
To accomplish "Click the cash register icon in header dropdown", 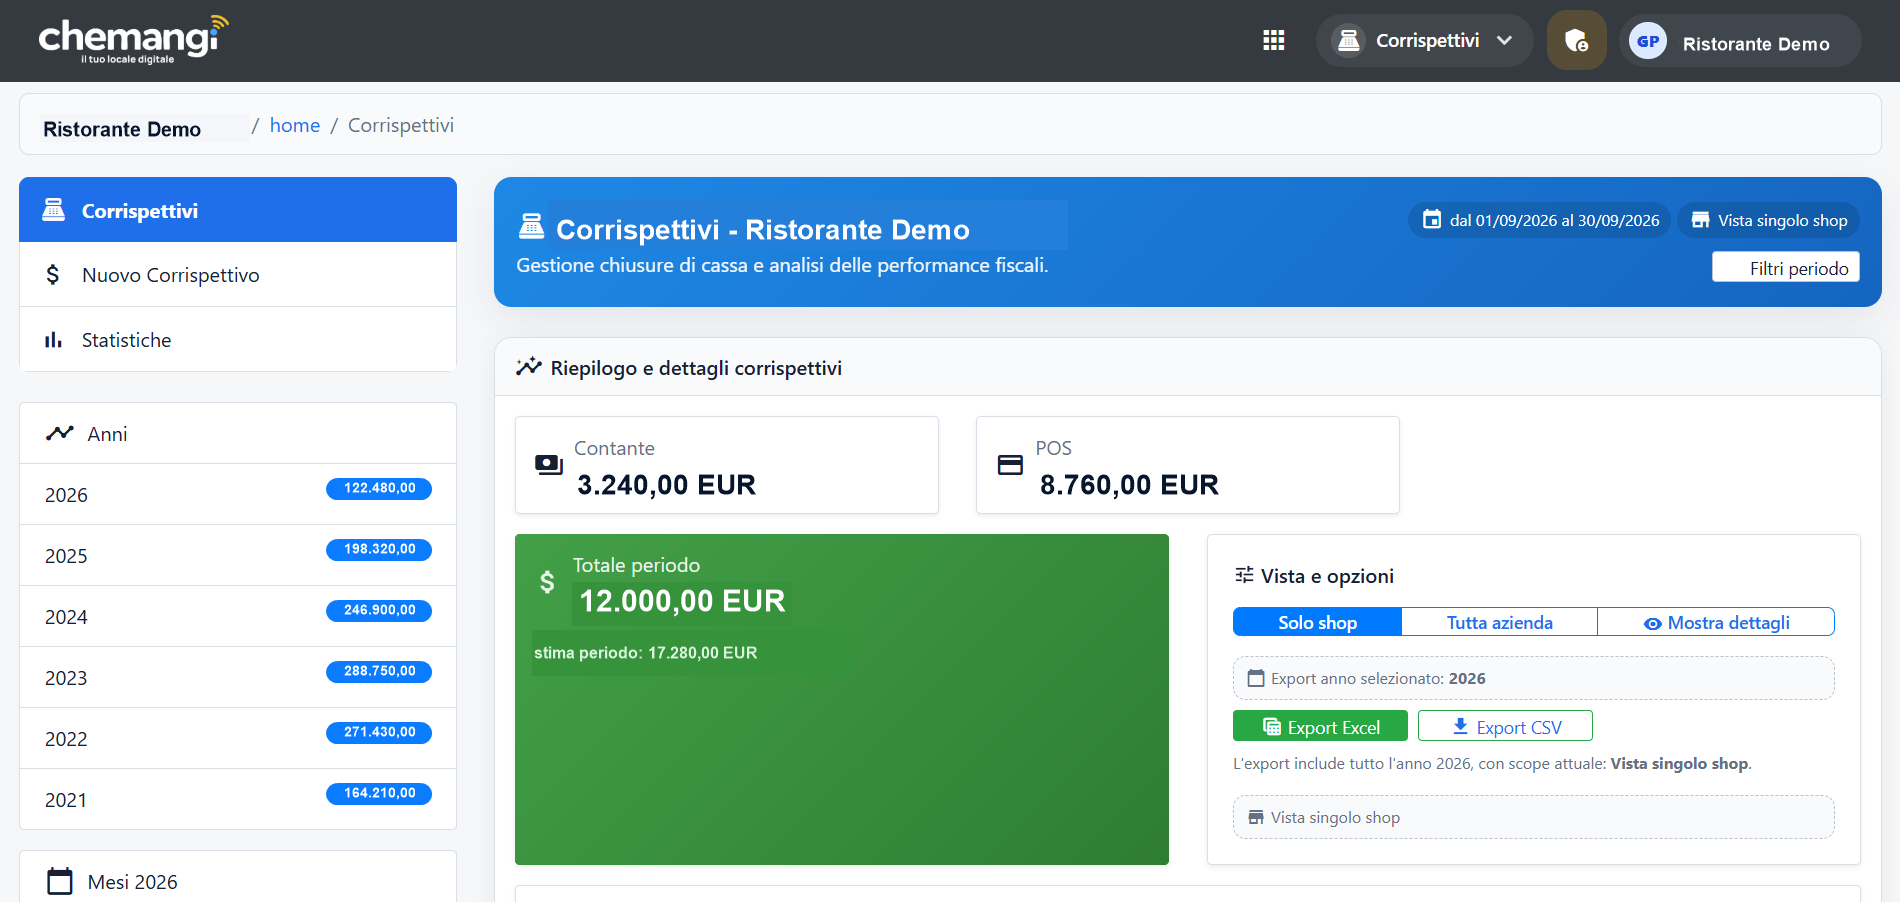I will click(1349, 40).
